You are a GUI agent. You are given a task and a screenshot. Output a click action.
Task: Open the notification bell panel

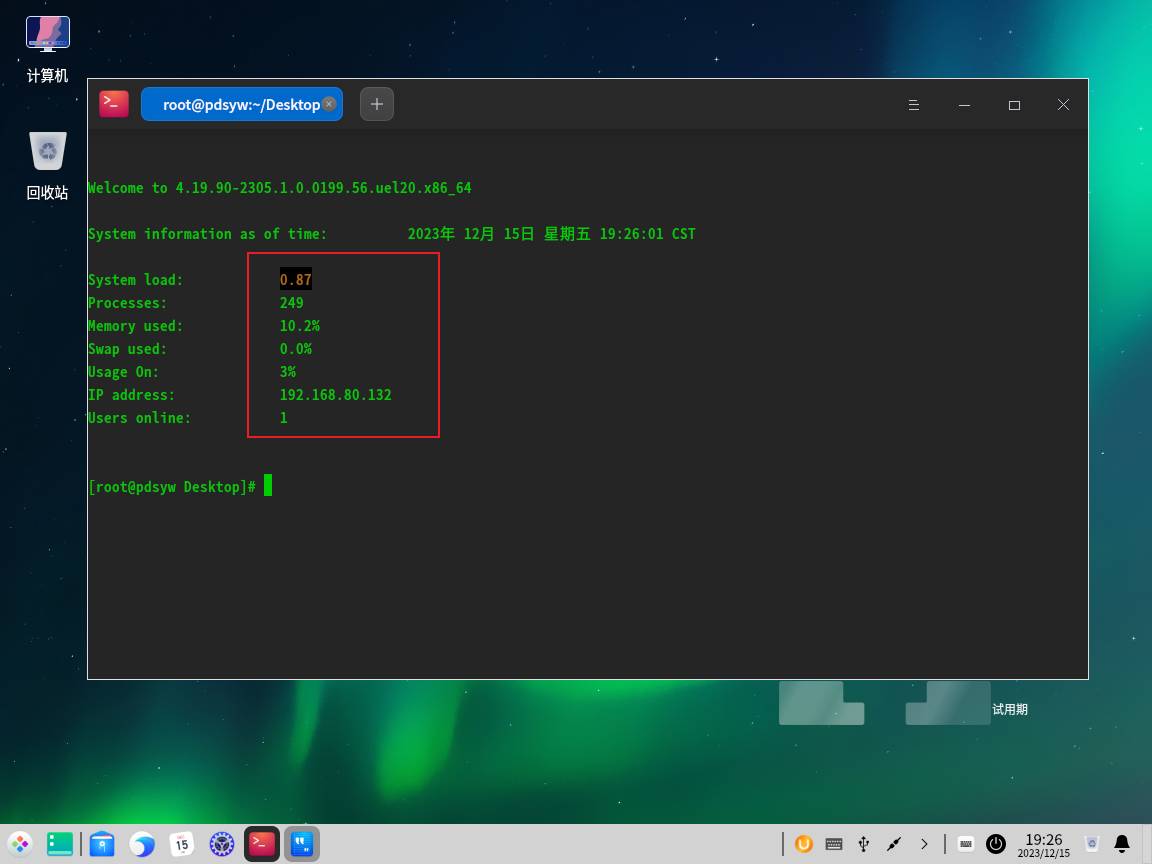point(1122,844)
